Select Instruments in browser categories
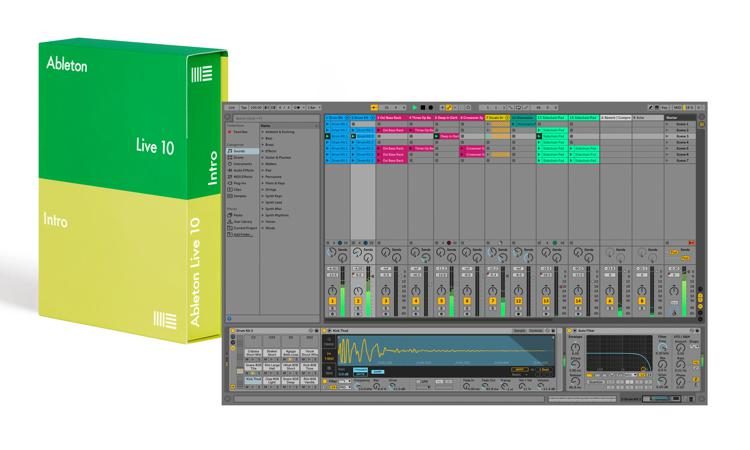 pos(243,164)
